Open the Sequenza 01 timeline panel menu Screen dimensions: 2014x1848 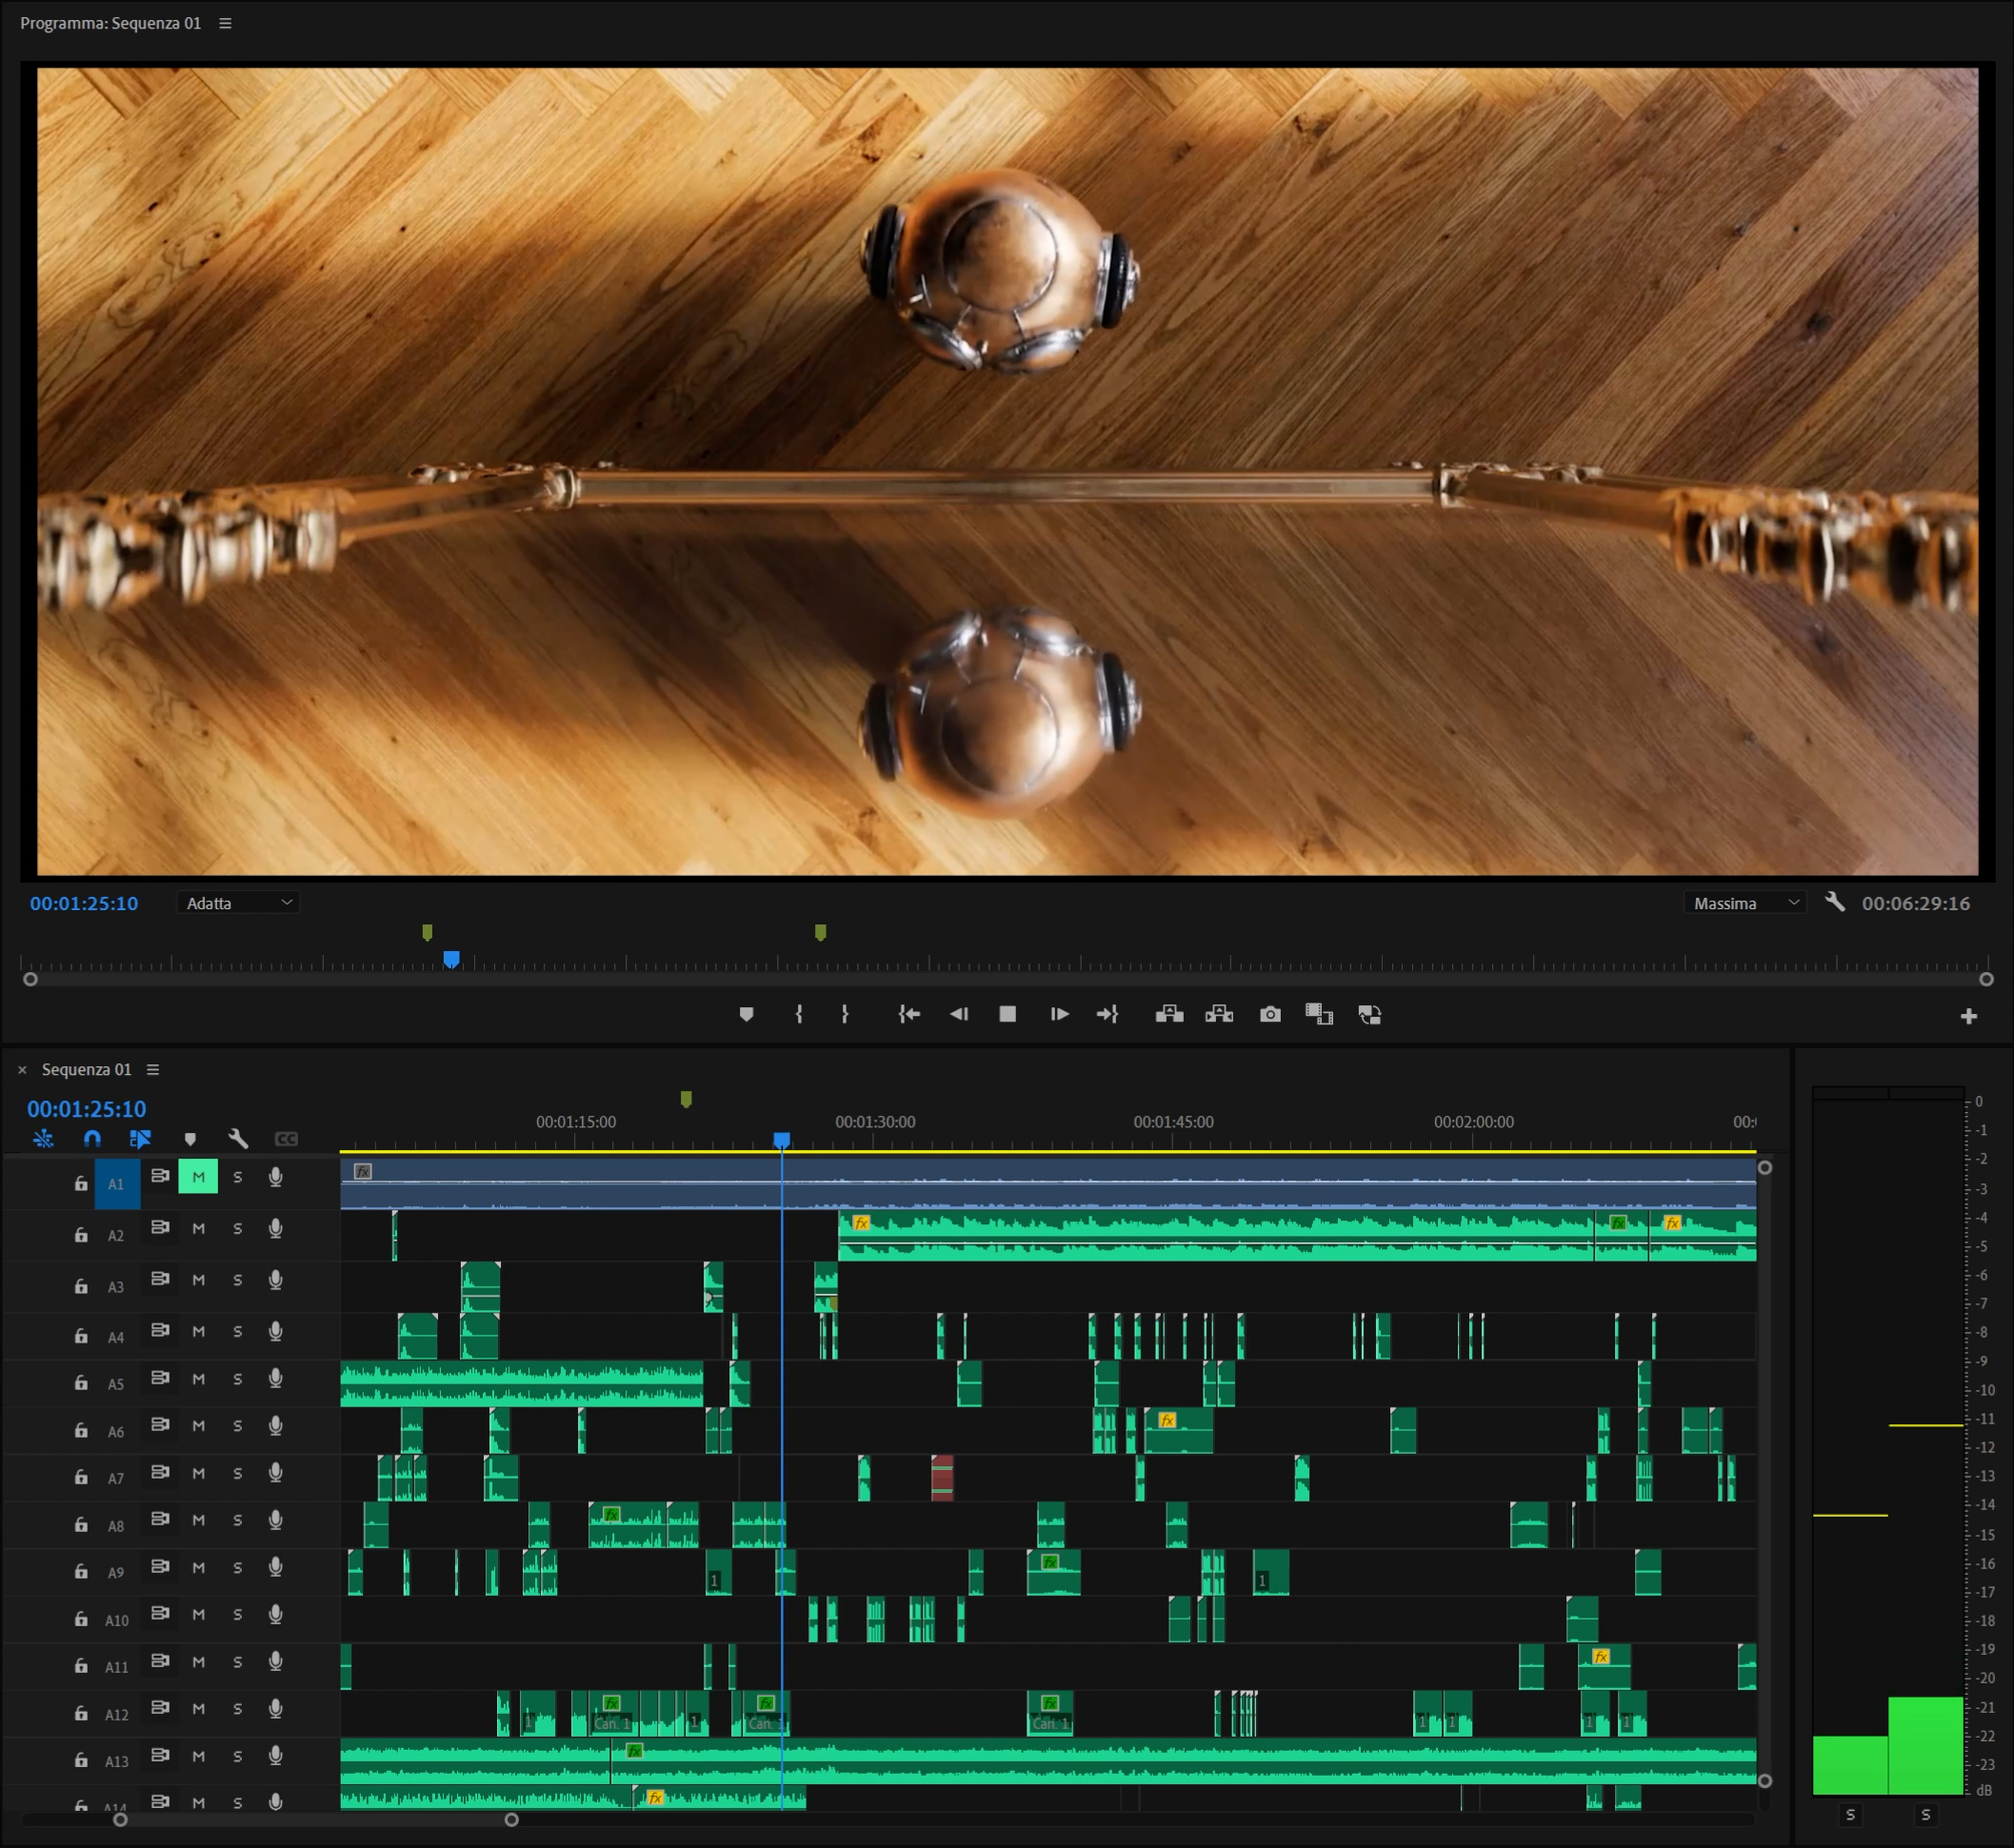click(x=153, y=1069)
